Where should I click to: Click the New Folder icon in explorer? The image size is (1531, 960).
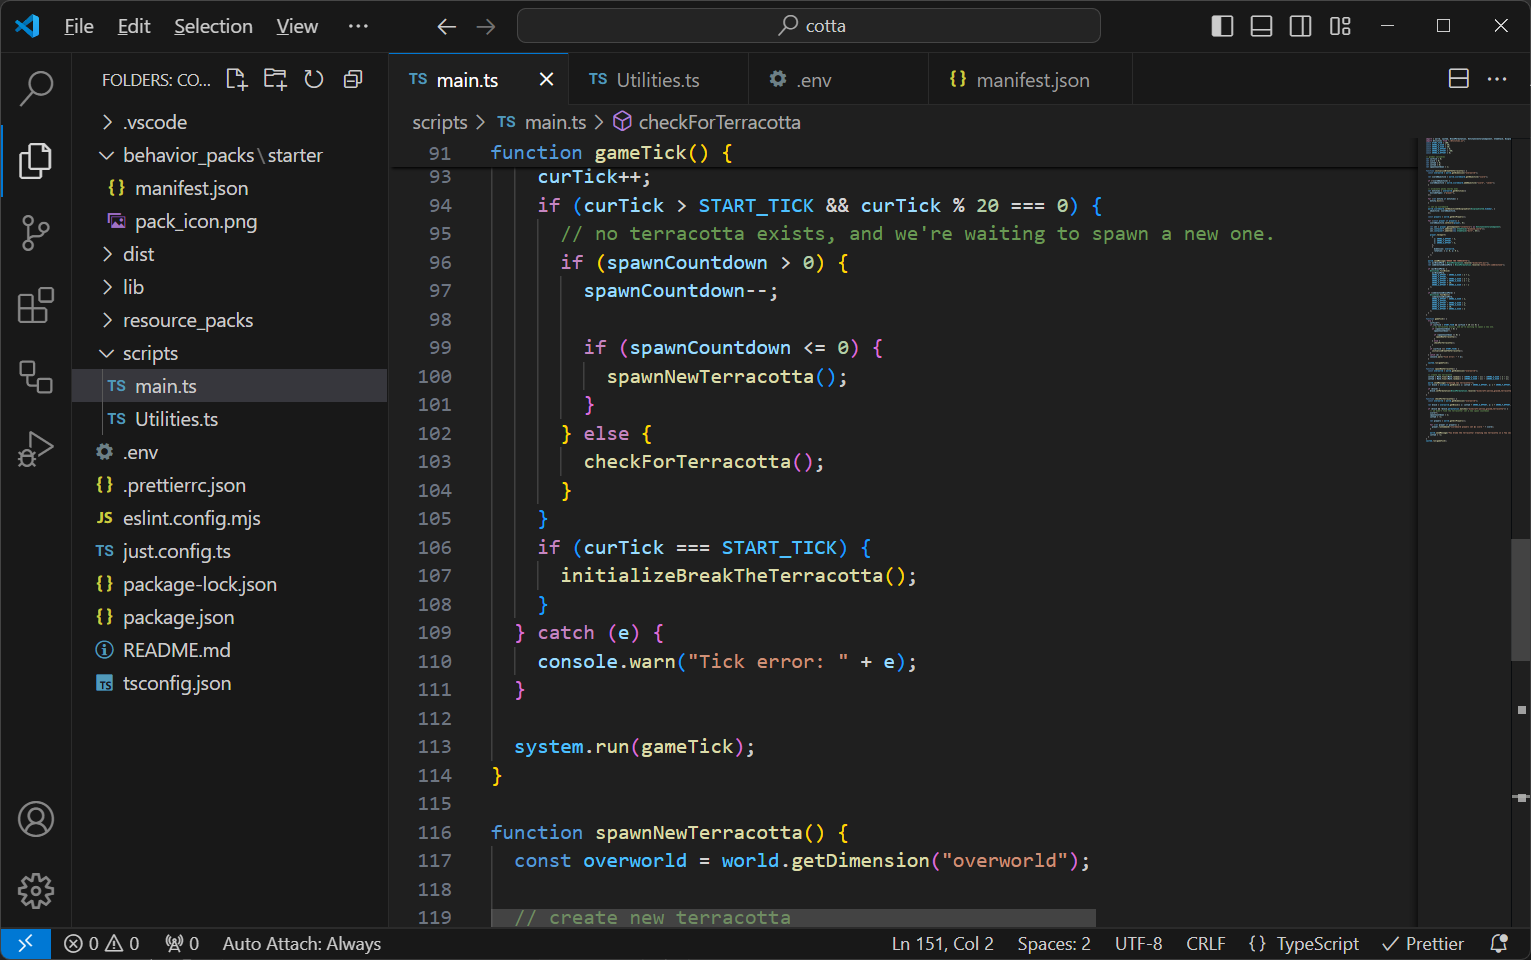click(275, 80)
